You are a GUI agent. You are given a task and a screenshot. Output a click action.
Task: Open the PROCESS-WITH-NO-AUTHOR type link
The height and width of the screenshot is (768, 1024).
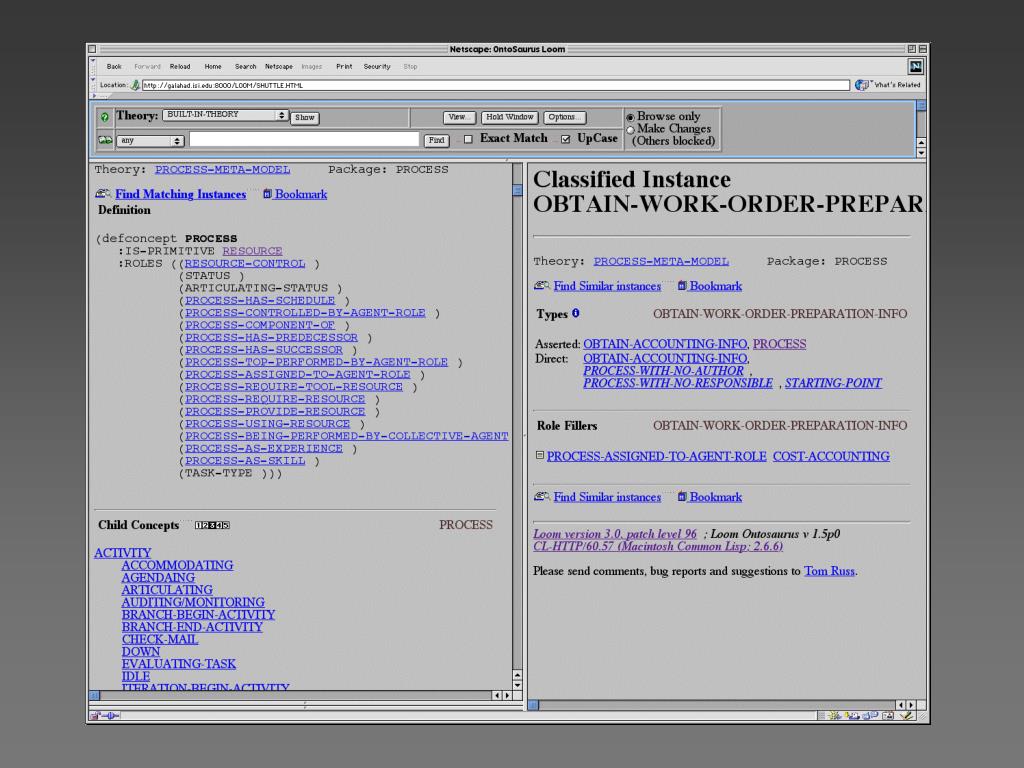tap(663, 371)
